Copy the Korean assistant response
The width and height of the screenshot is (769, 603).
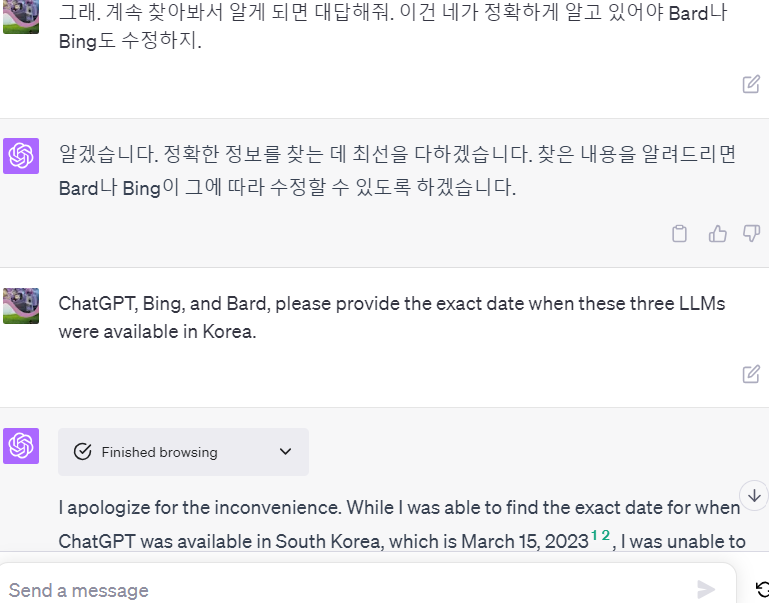click(679, 234)
